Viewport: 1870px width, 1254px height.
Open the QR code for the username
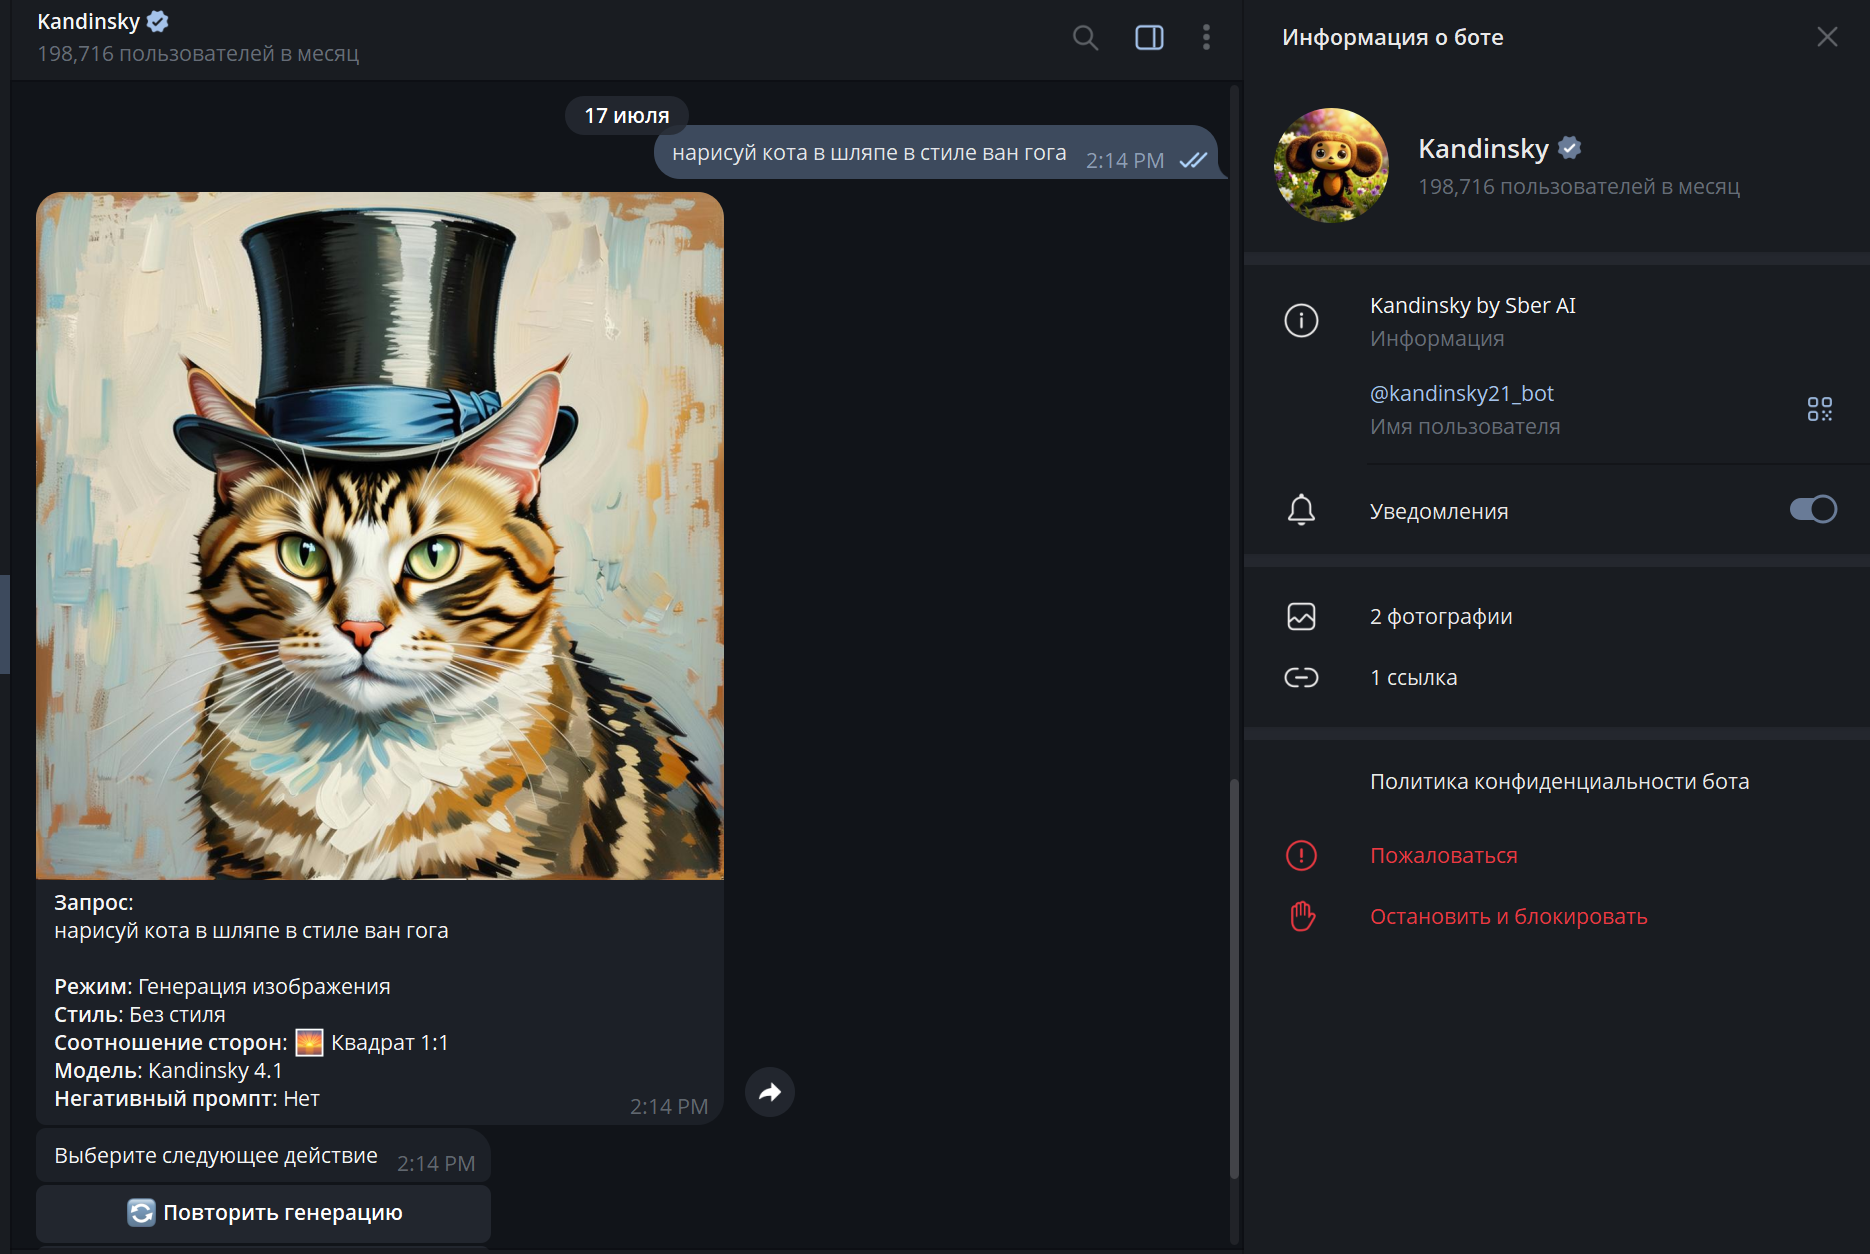point(1820,409)
